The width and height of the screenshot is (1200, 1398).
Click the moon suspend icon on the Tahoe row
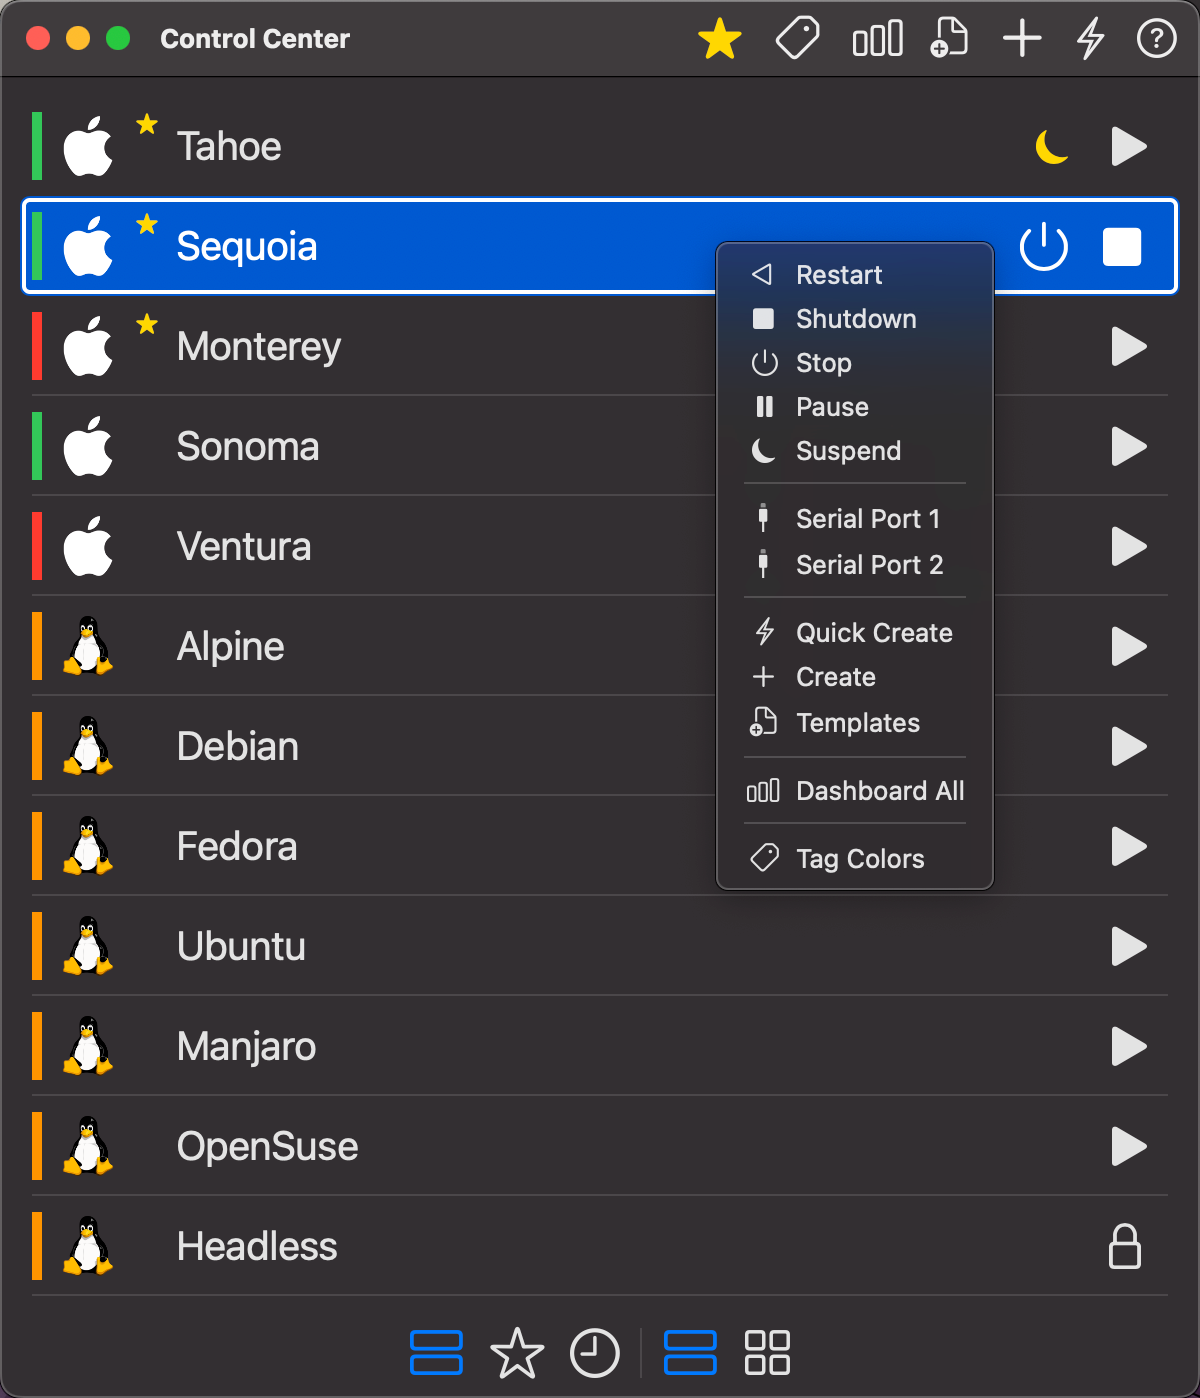[1051, 146]
